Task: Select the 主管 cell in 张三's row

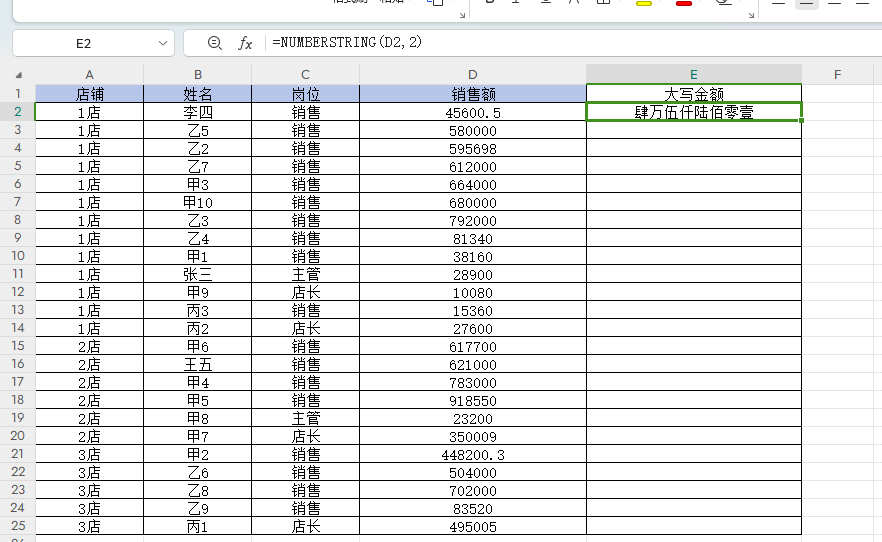Action: [x=305, y=274]
